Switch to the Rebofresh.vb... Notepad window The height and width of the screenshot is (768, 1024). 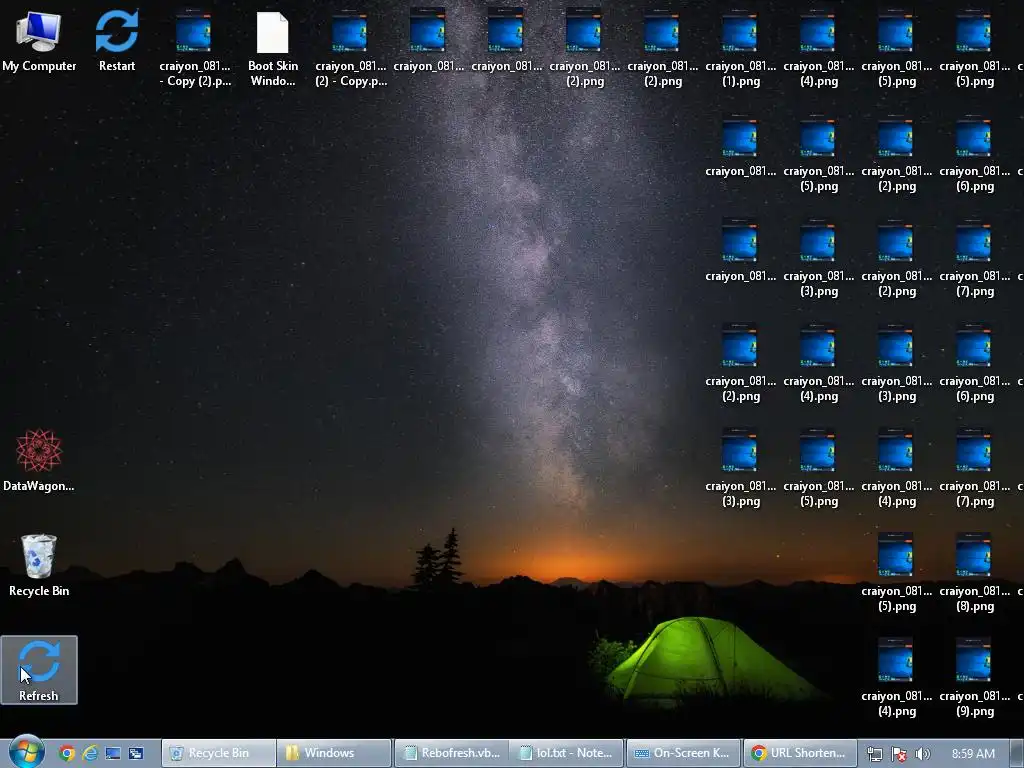pos(452,753)
